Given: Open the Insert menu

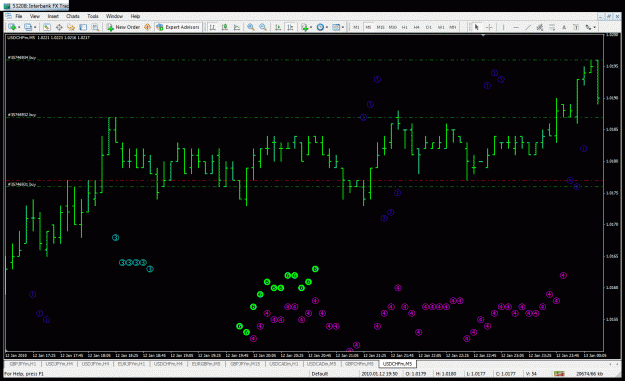Looking at the screenshot, I should [53, 16].
